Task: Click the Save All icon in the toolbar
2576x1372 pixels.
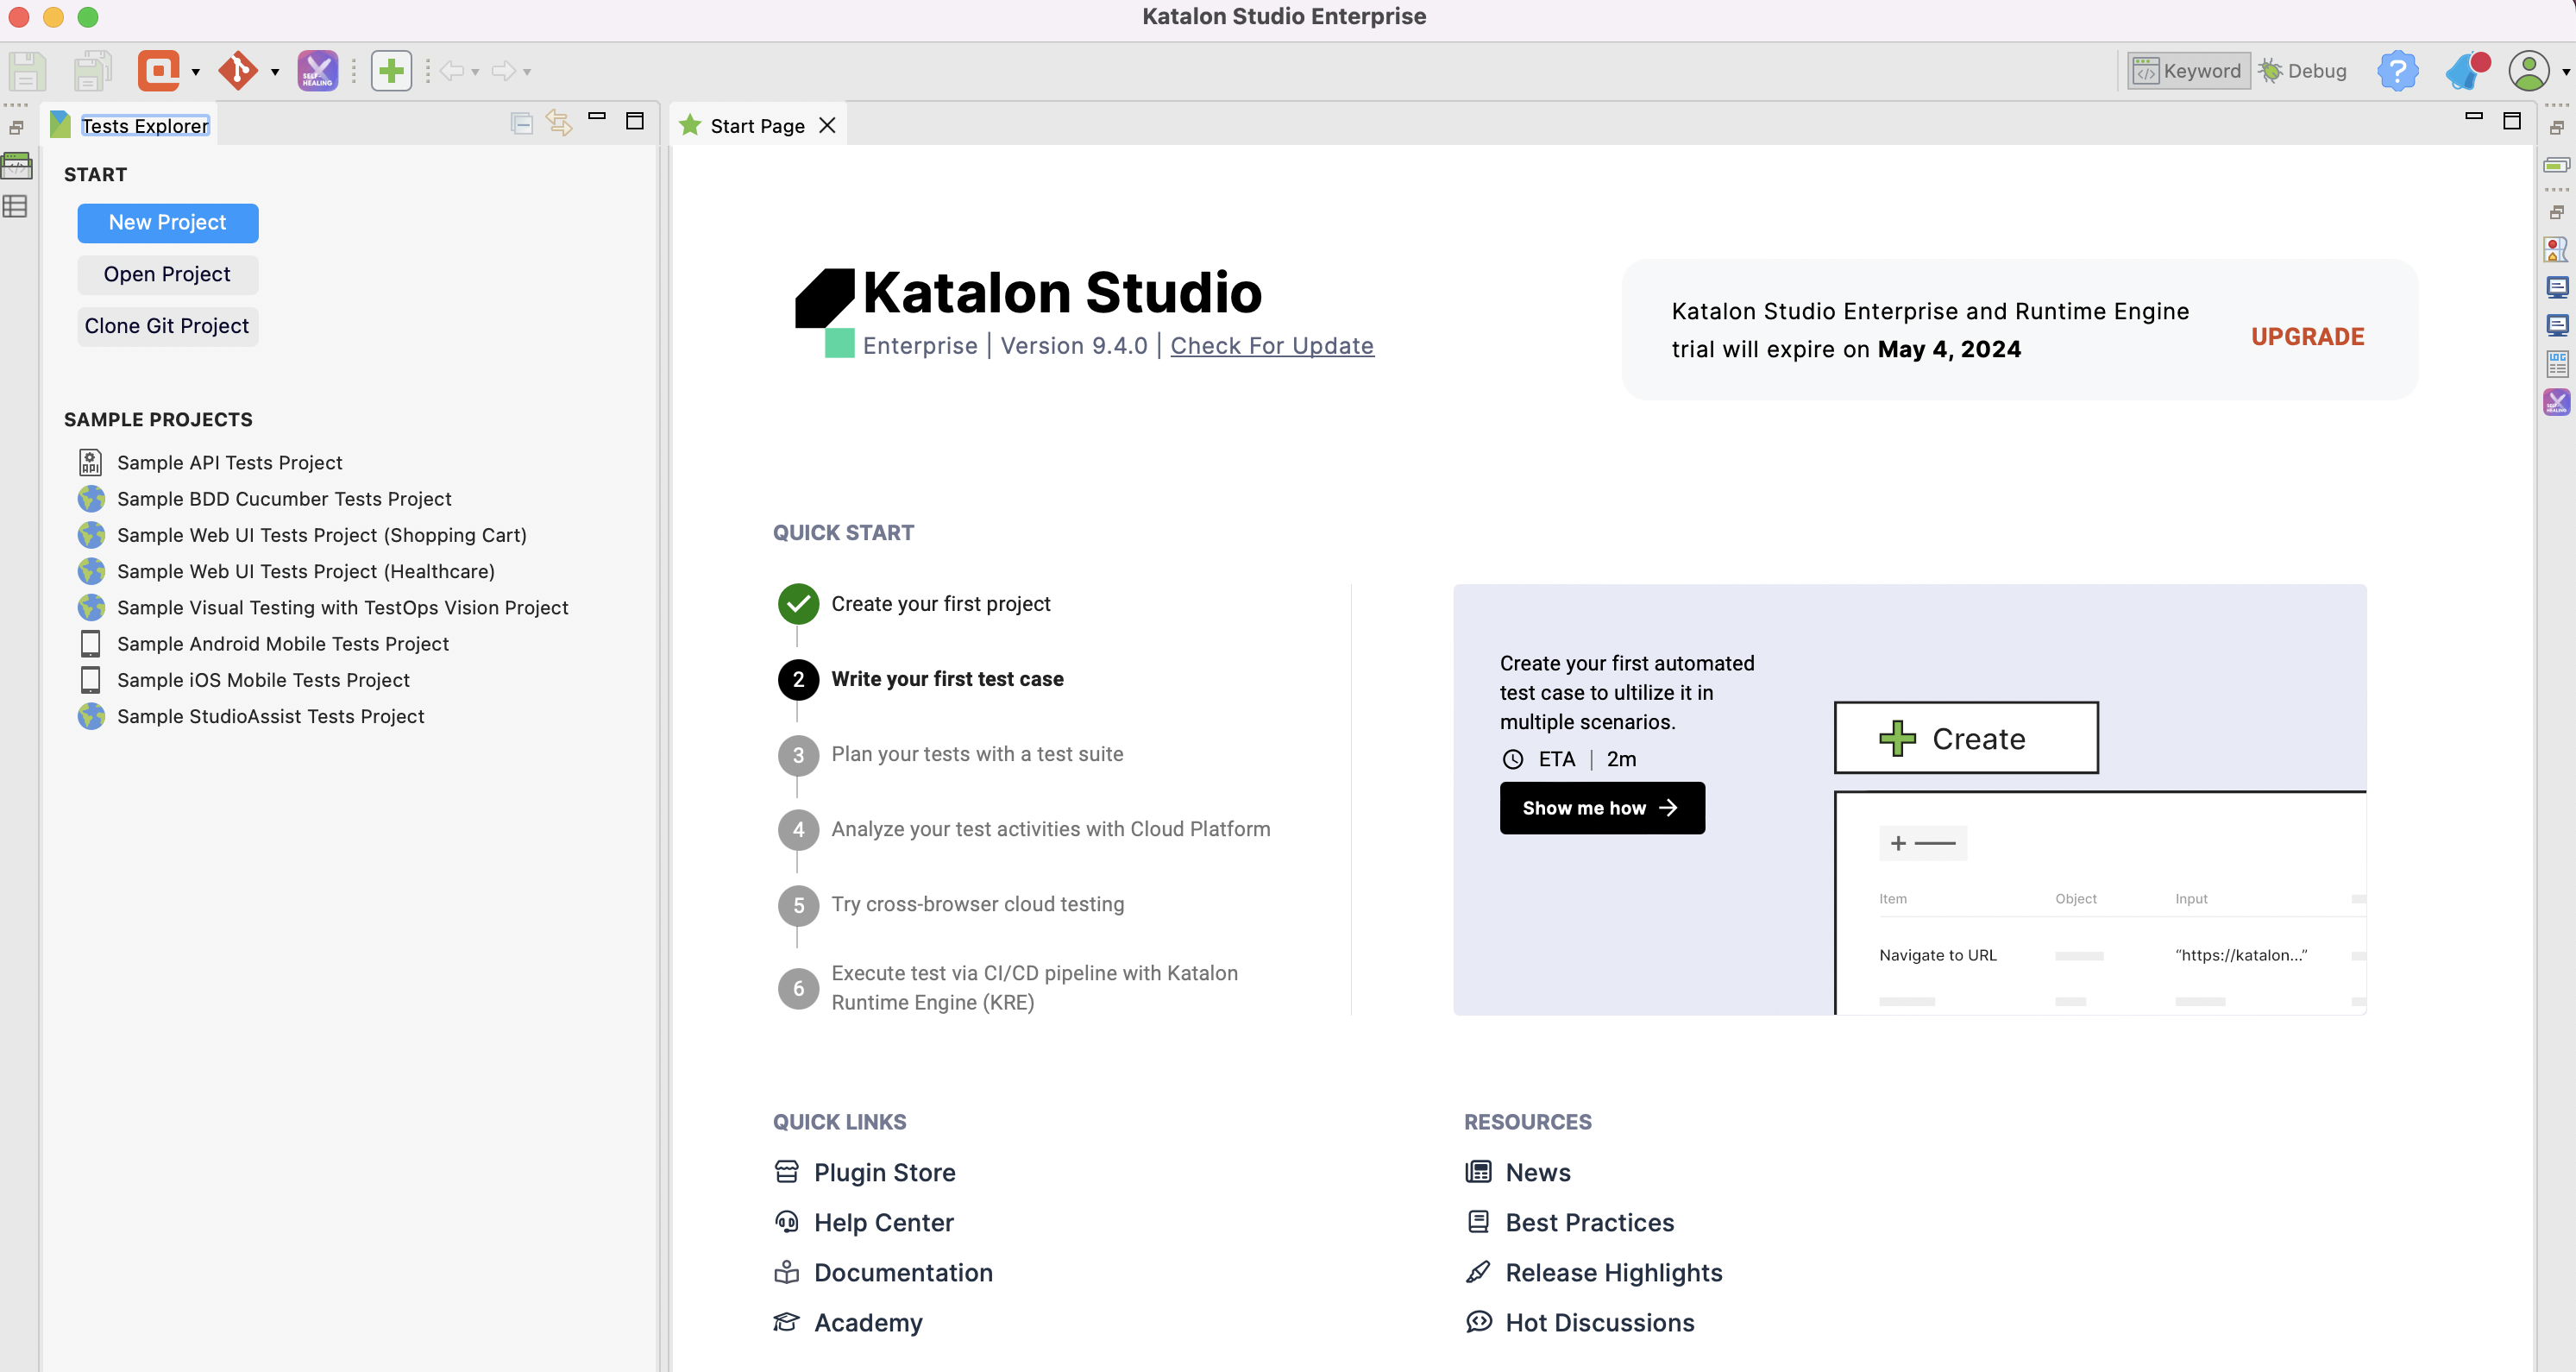Action: [x=92, y=71]
